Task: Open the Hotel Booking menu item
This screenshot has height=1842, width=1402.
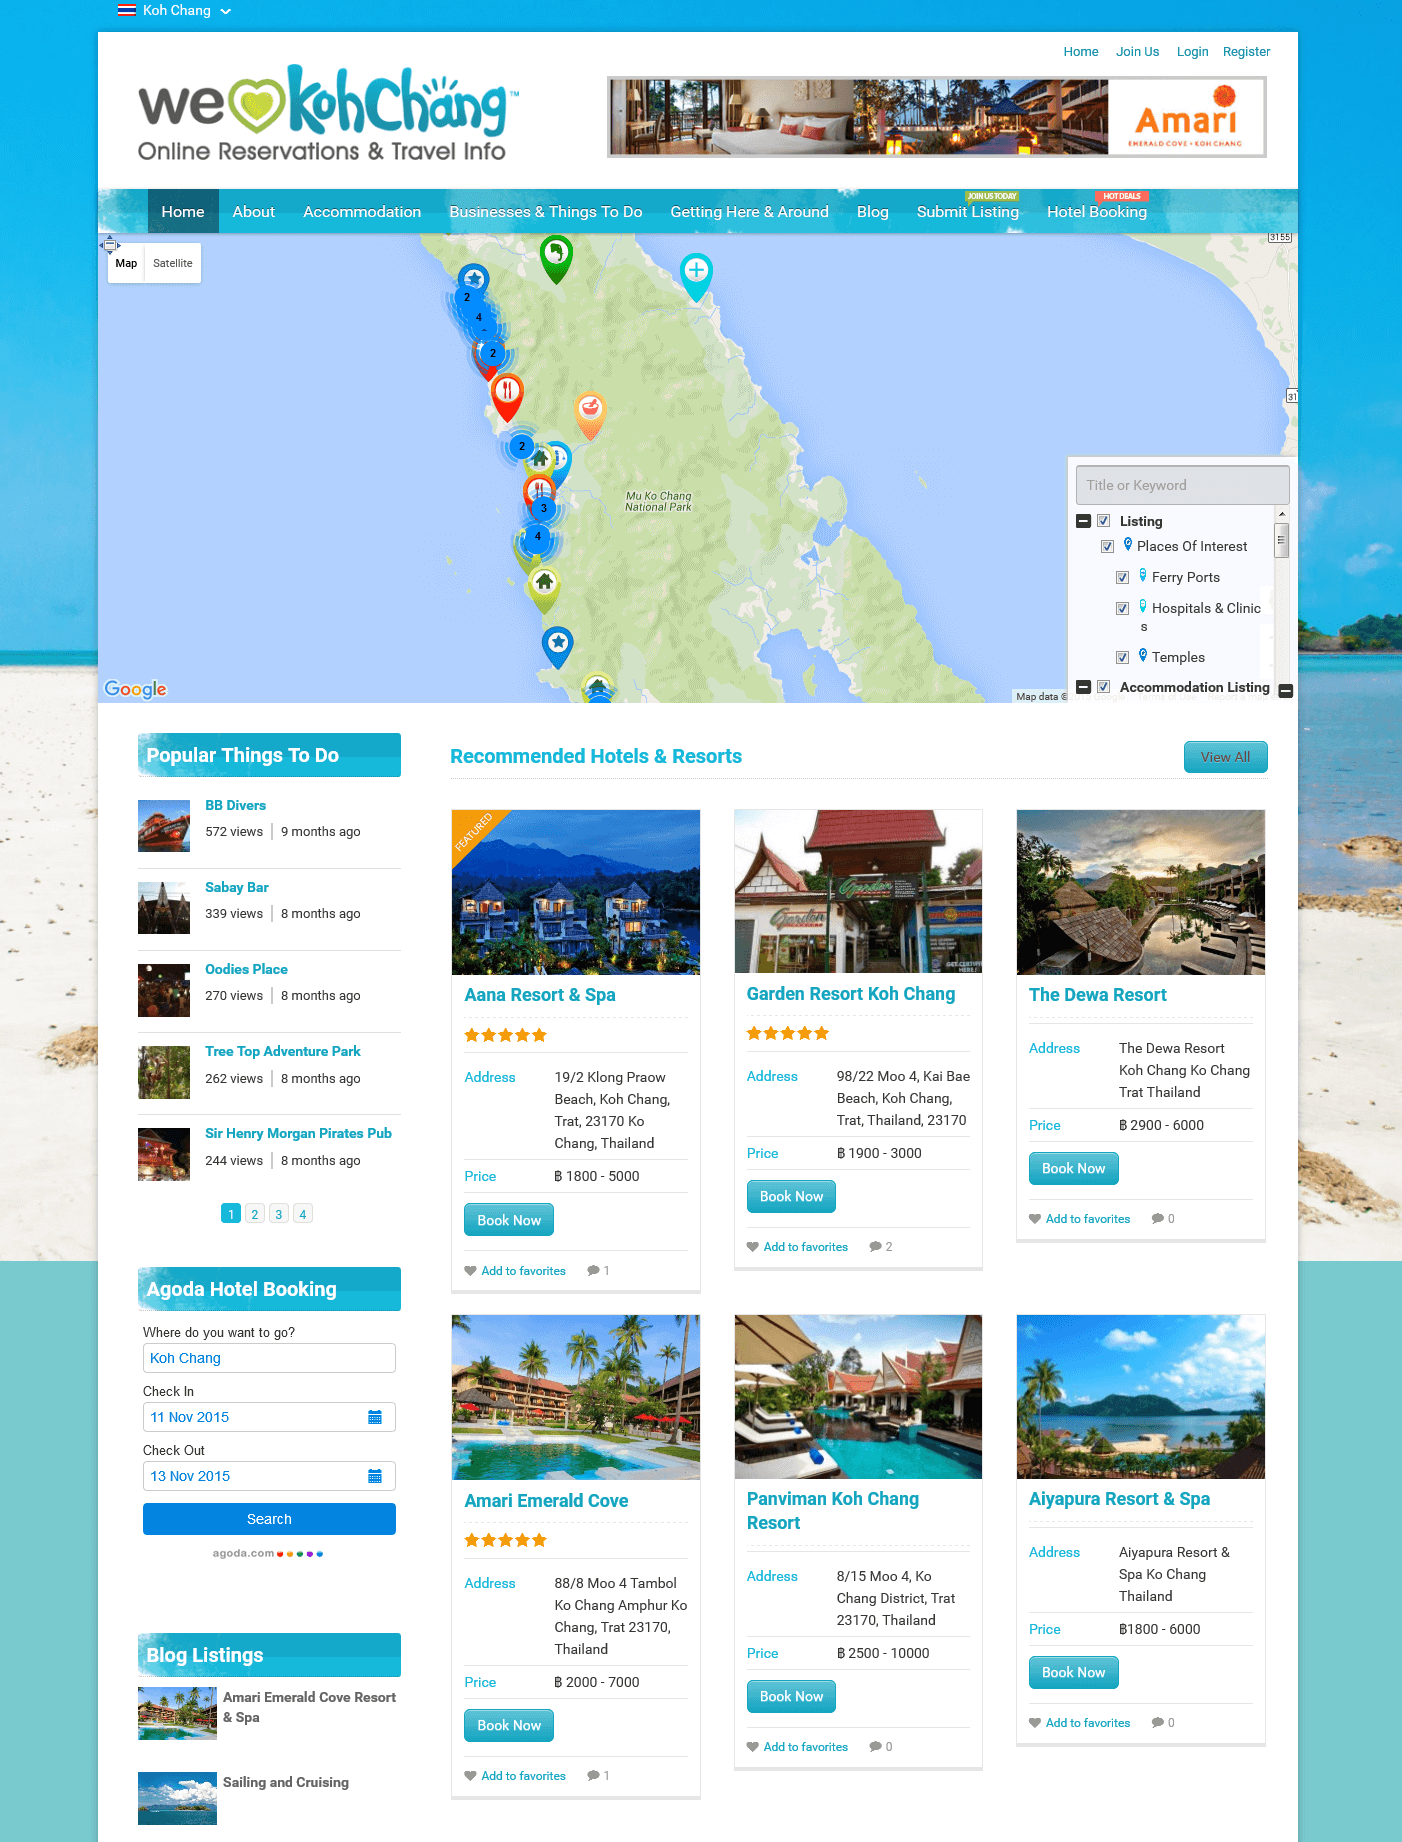Action: coord(1097,212)
